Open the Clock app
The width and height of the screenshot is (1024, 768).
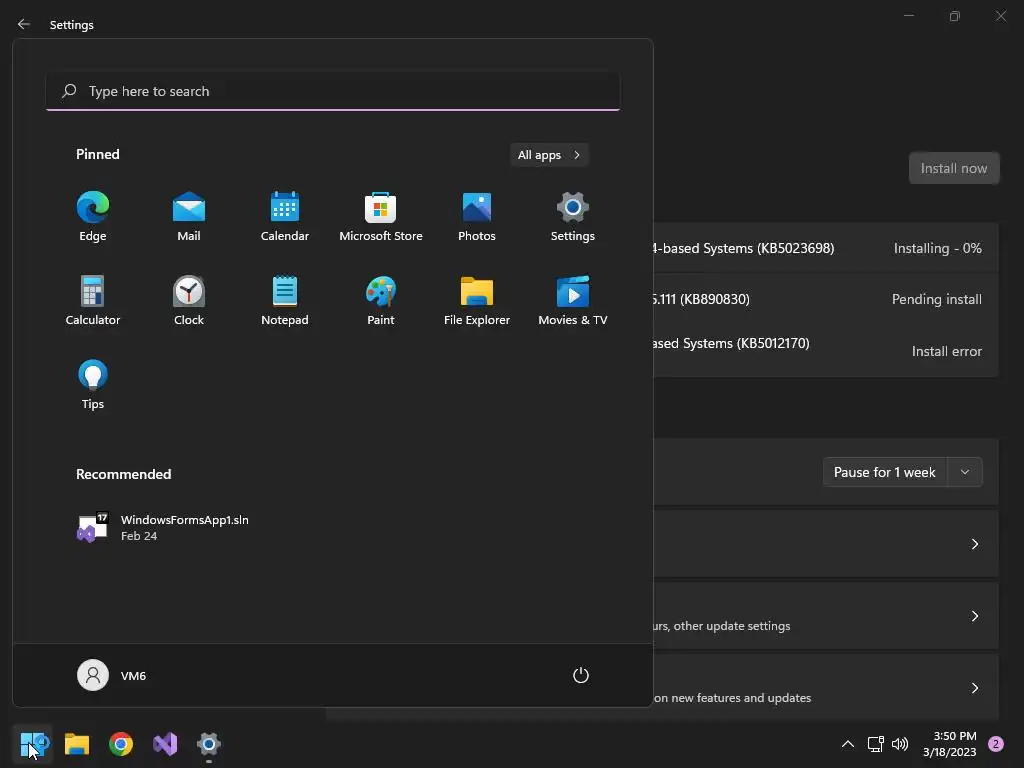[189, 301]
